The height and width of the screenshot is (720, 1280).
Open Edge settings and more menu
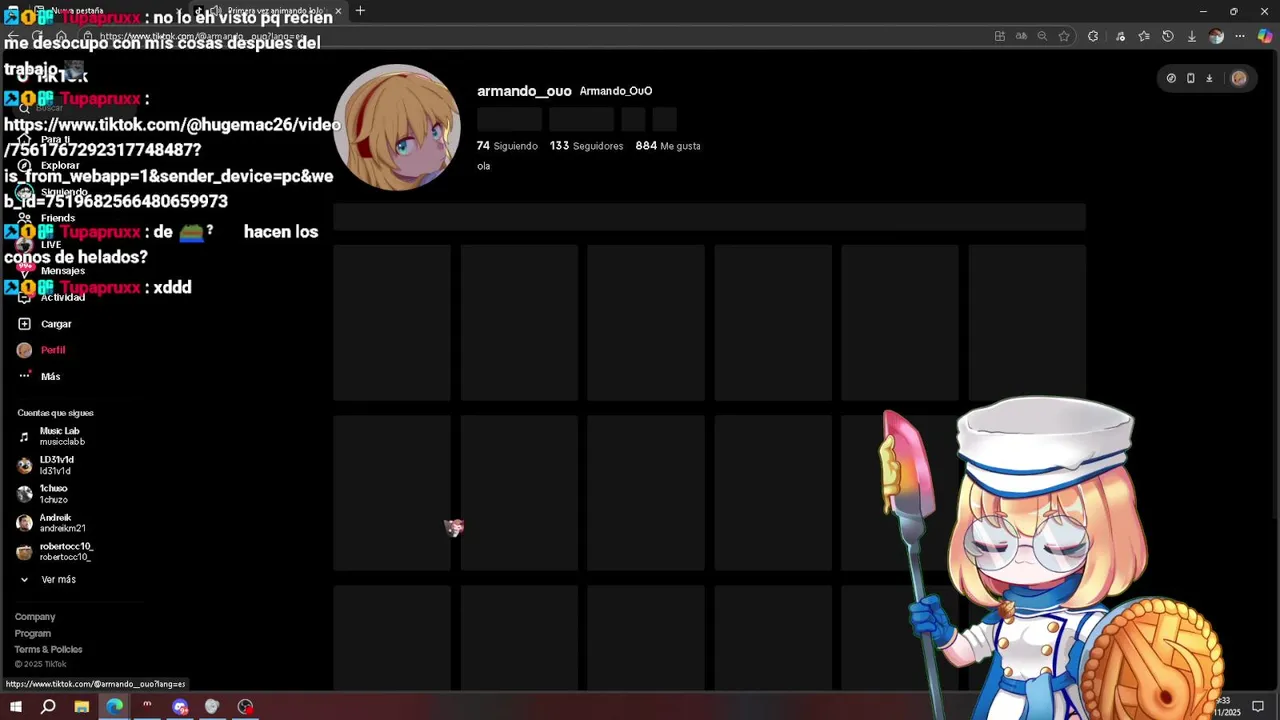pos(1240,36)
